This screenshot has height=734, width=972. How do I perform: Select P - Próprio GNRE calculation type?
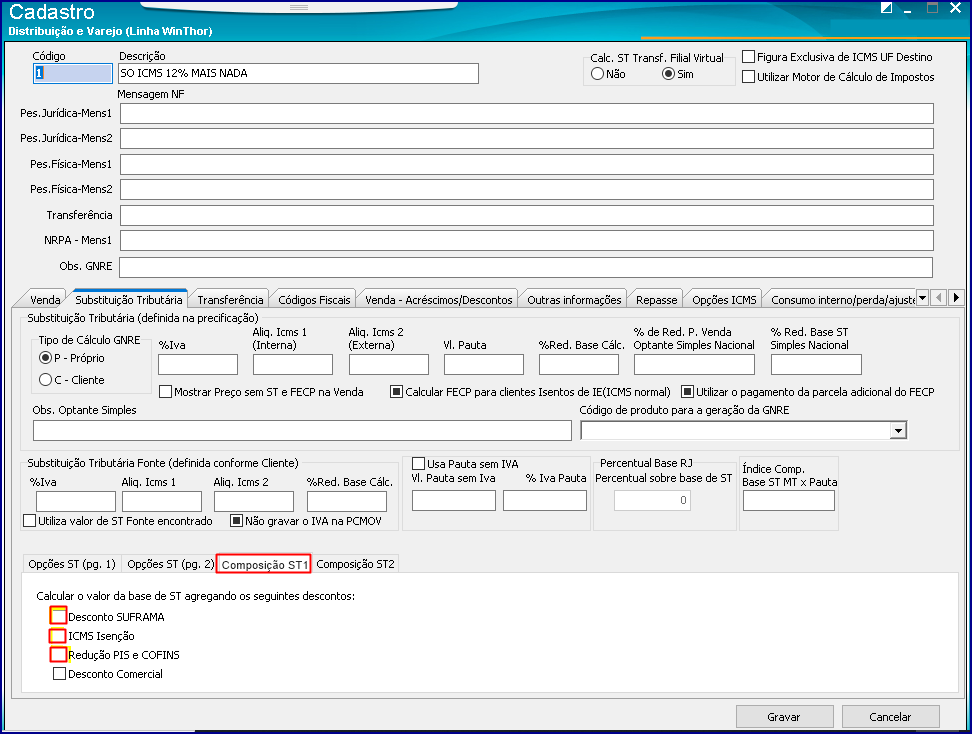click(x=45, y=358)
